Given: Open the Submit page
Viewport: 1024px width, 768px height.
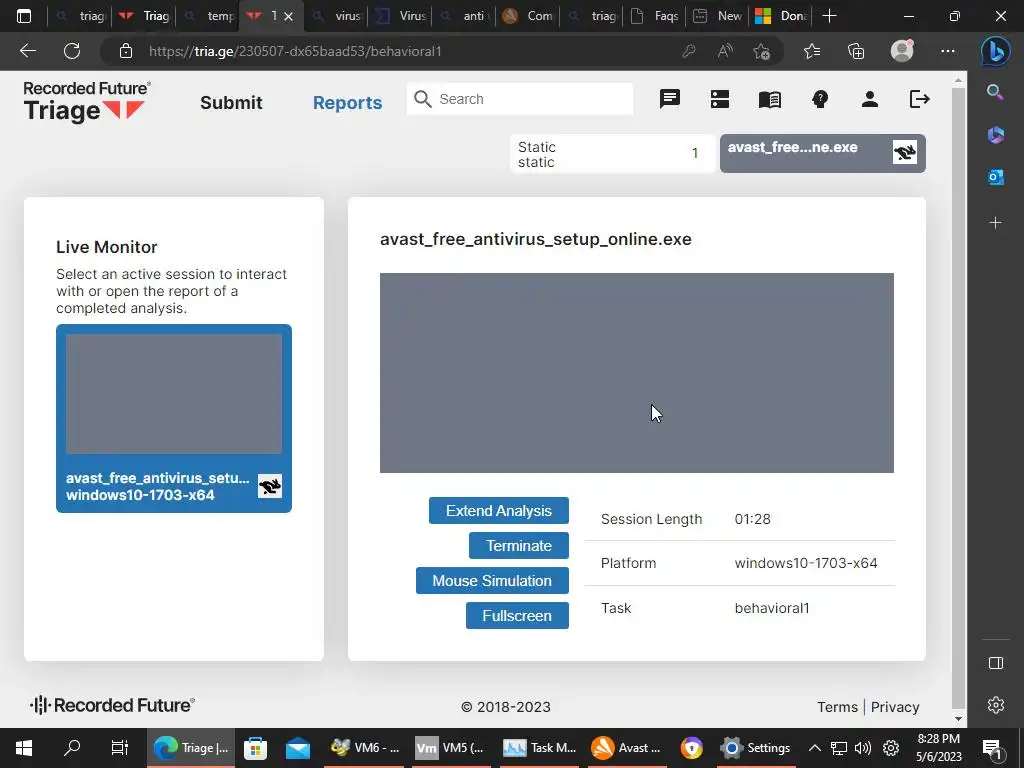Looking at the screenshot, I should pos(231,103).
